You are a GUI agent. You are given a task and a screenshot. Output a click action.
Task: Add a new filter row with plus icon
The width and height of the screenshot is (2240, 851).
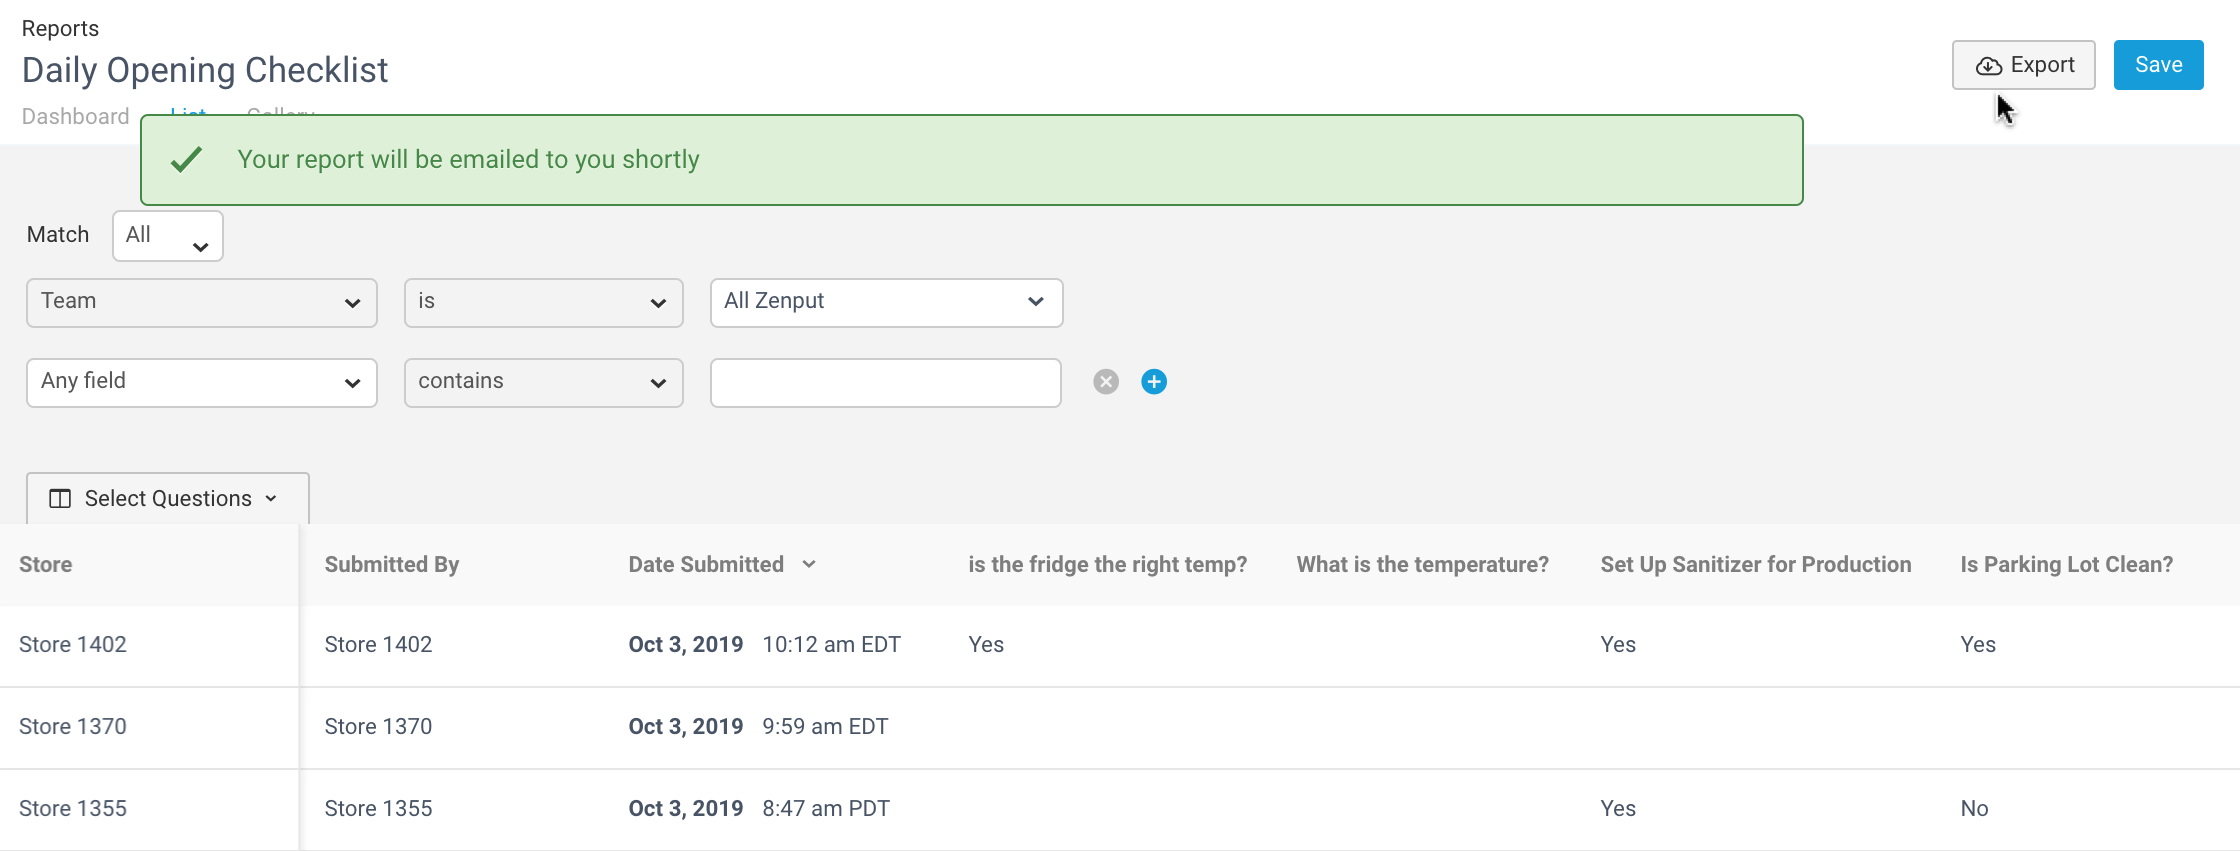pos(1154,382)
